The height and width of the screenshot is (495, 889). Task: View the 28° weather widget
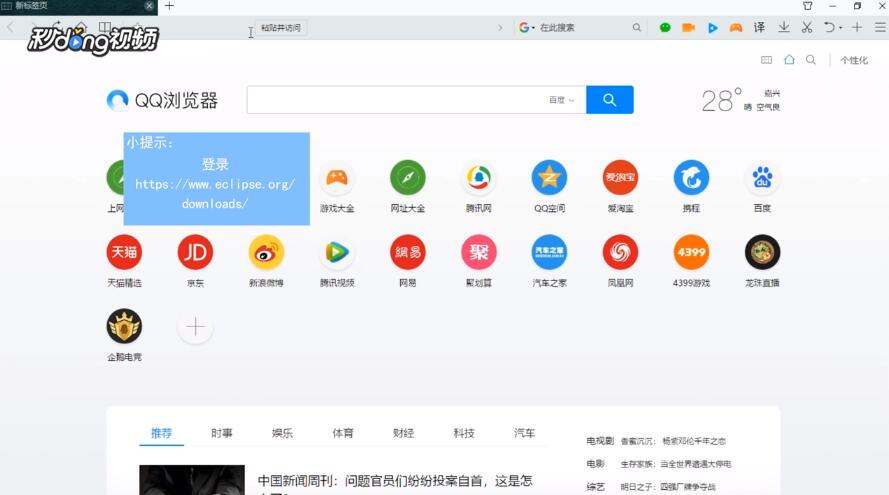[740, 100]
